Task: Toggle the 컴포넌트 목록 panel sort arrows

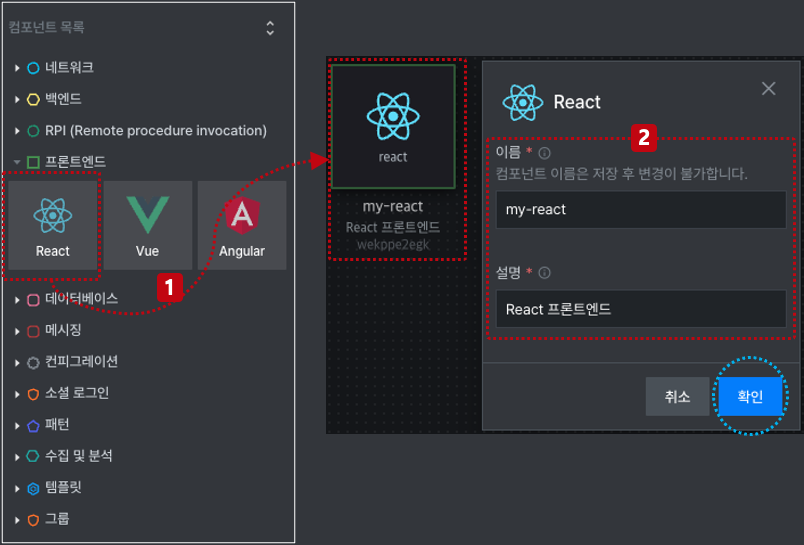Action: [x=270, y=28]
